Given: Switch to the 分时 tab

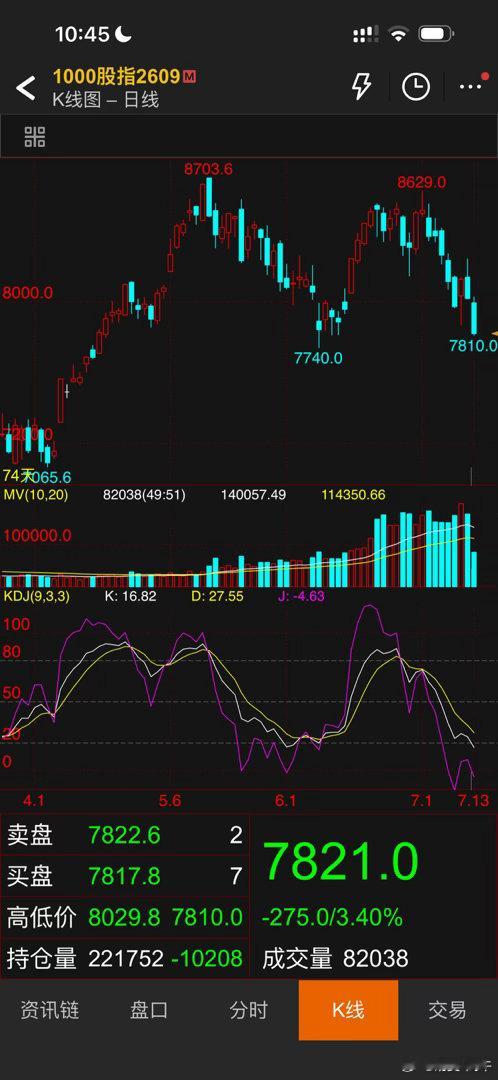Looking at the screenshot, I should coord(249,1010).
